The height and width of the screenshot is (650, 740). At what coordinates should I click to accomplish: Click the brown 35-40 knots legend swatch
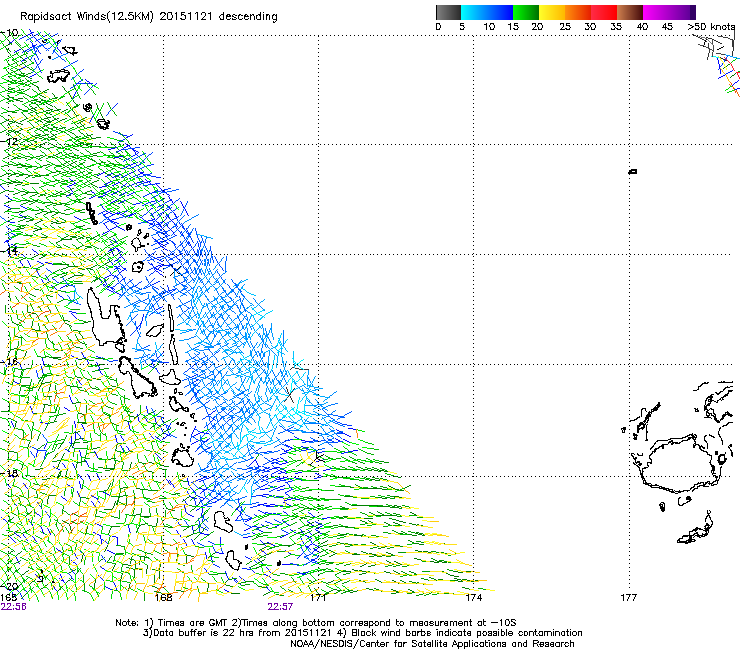tap(630, 12)
